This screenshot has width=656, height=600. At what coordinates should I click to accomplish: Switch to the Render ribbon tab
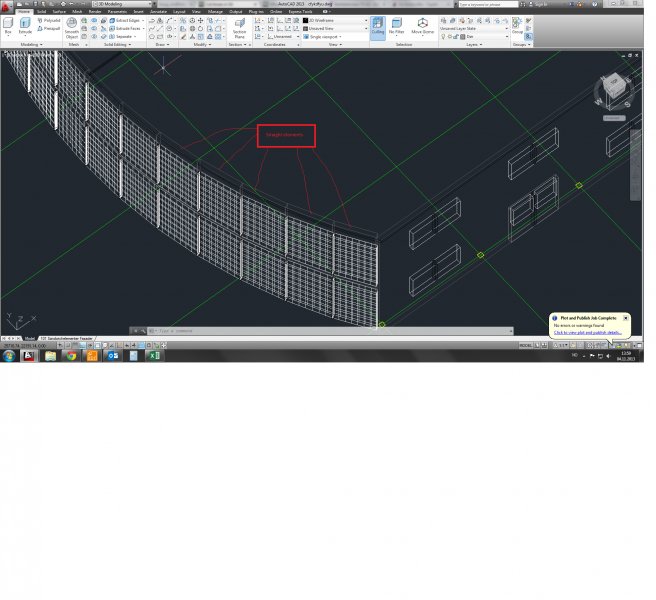(95, 11)
